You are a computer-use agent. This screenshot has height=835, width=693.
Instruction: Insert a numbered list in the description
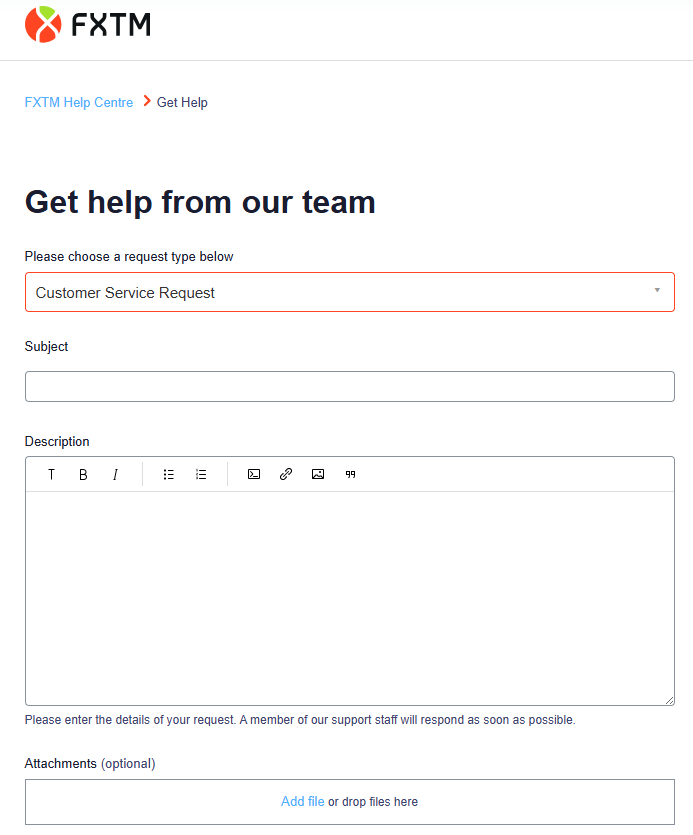coord(201,474)
